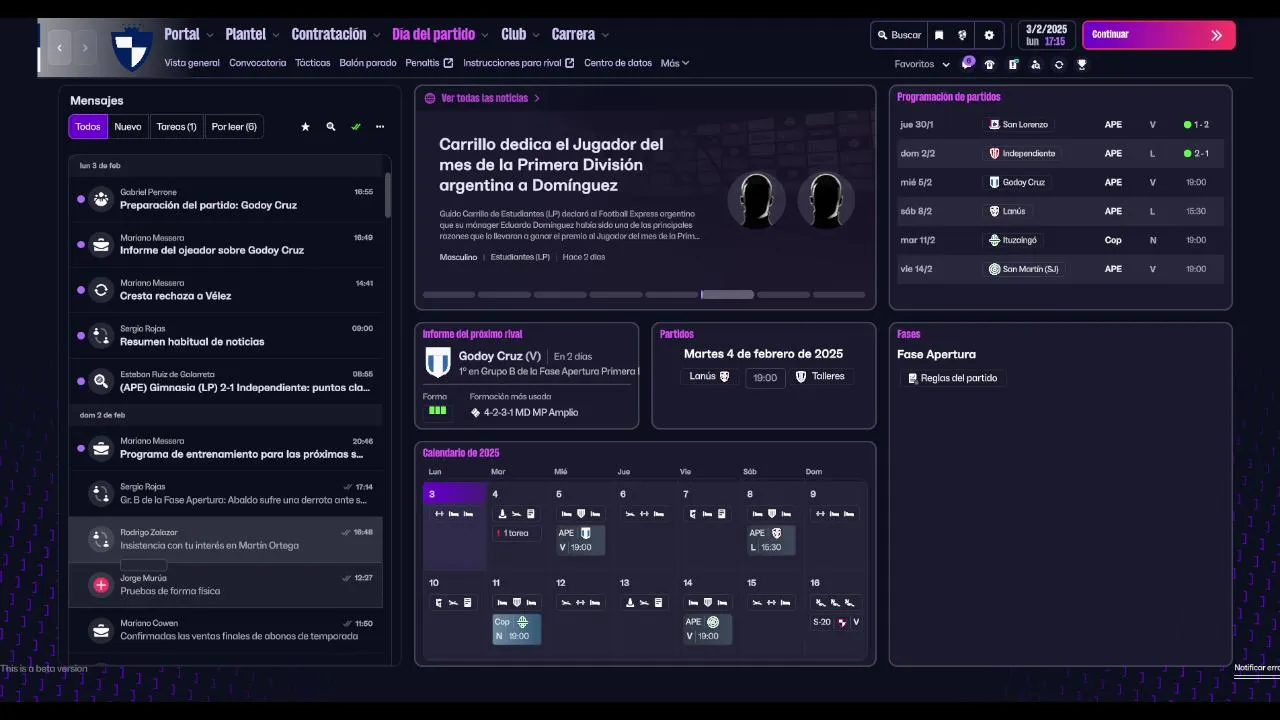Image resolution: width=1280 pixels, height=720 pixels.
Task: Open the San Martín (SJ) fixture row
Action: 1060,269
